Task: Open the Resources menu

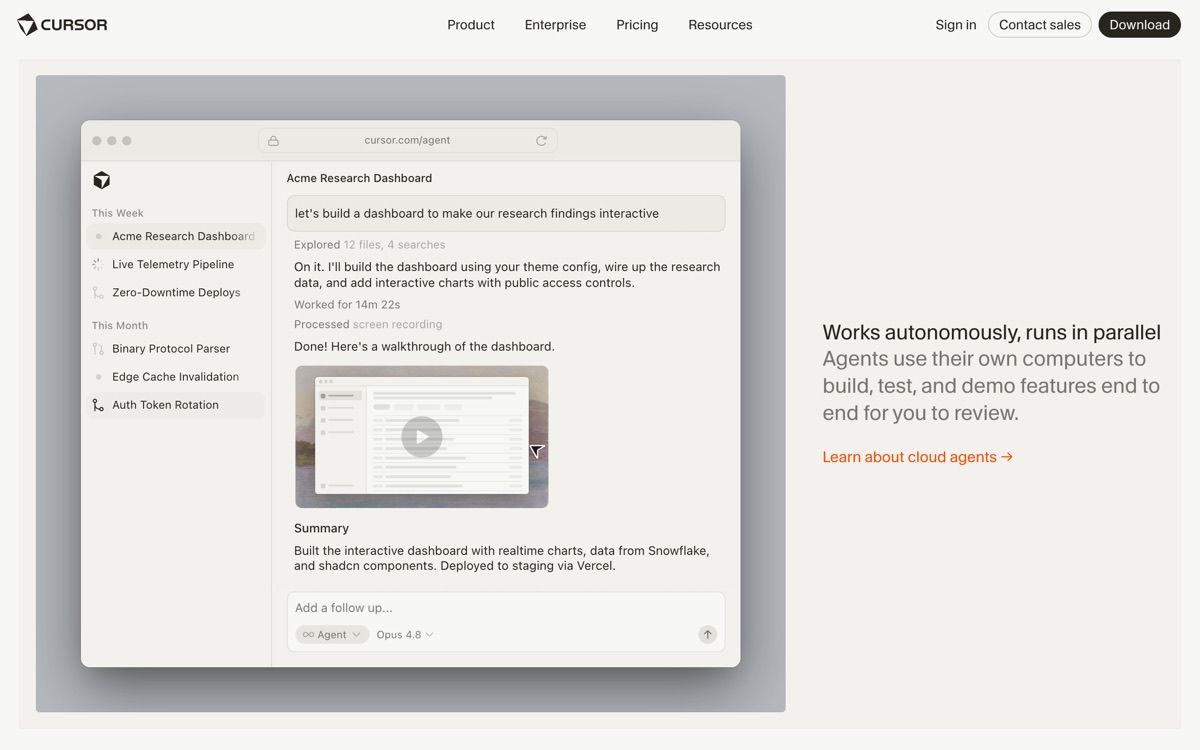Action: tap(720, 25)
